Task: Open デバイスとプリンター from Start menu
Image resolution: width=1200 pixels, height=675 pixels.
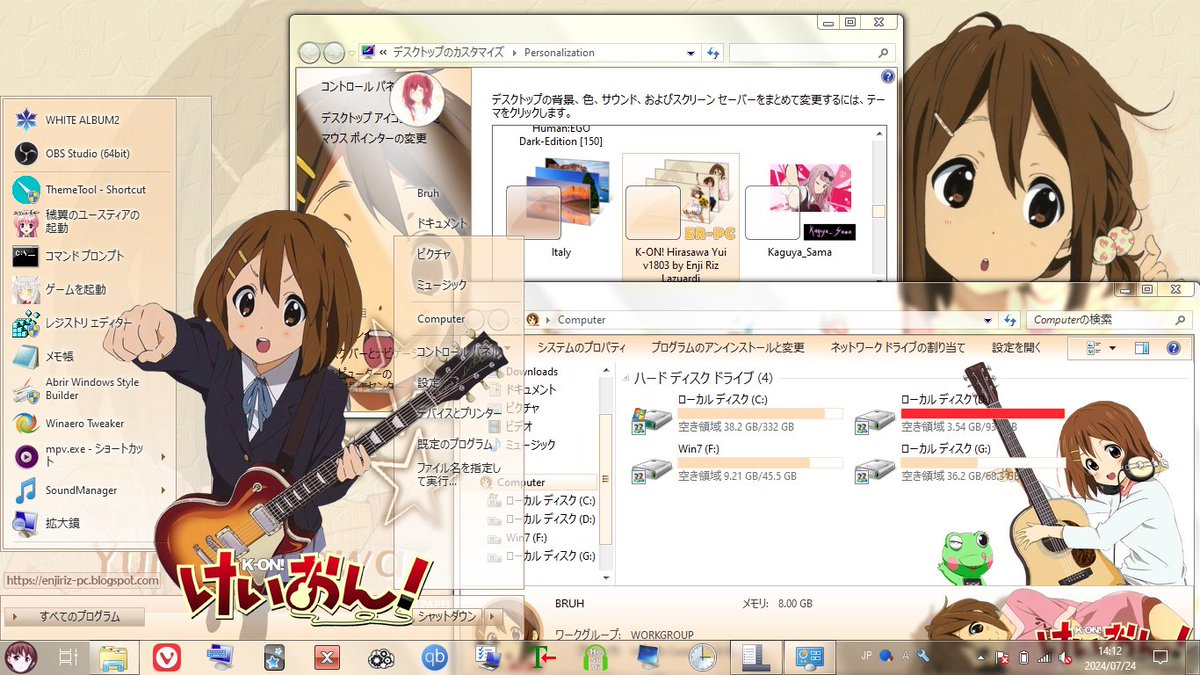Action: pyautogui.click(x=459, y=413)
